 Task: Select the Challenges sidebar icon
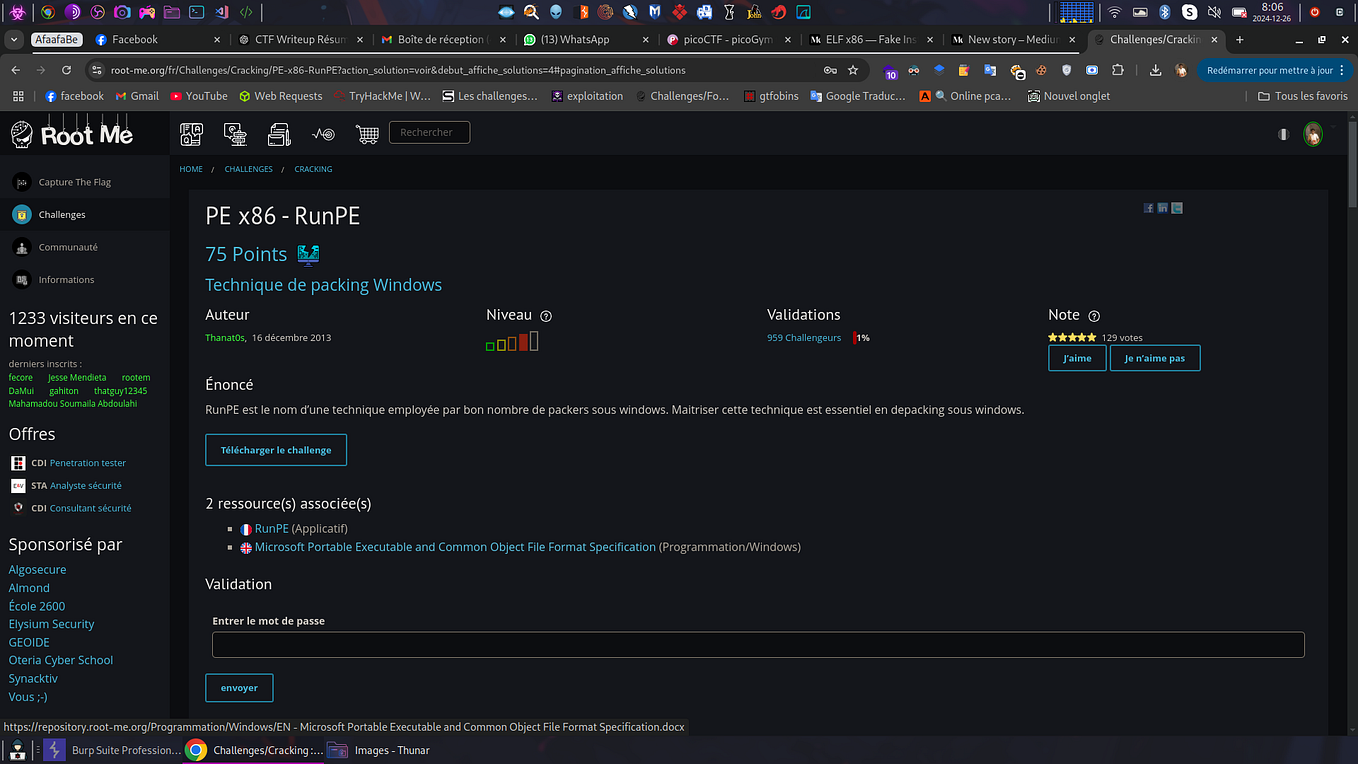[22, 214]
